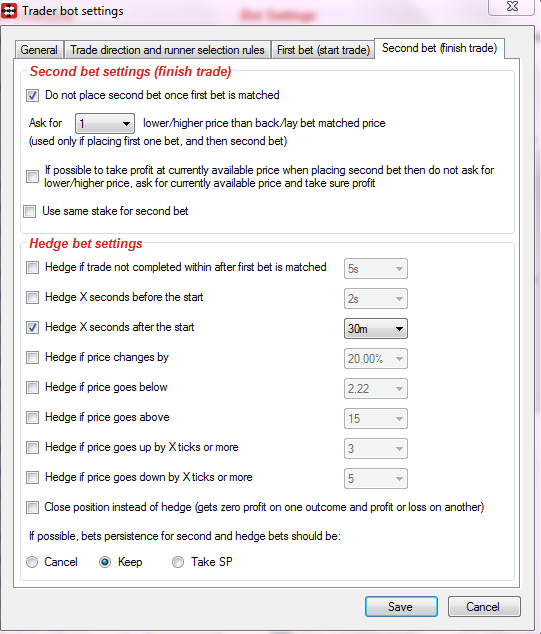This screenshot has width=541, height=634.
Task: Click the Save button
Action: tap(401, 607)
